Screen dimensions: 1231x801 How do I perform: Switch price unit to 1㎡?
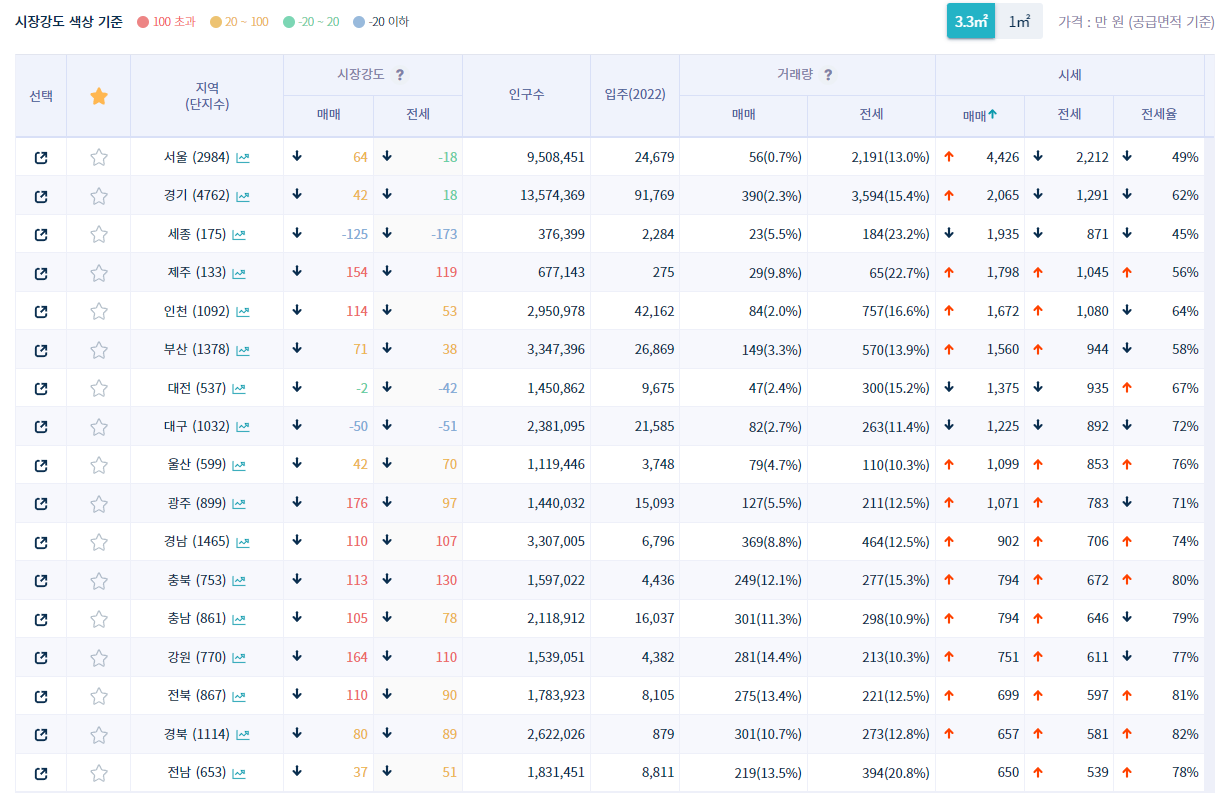click(x=1019, y=21)
